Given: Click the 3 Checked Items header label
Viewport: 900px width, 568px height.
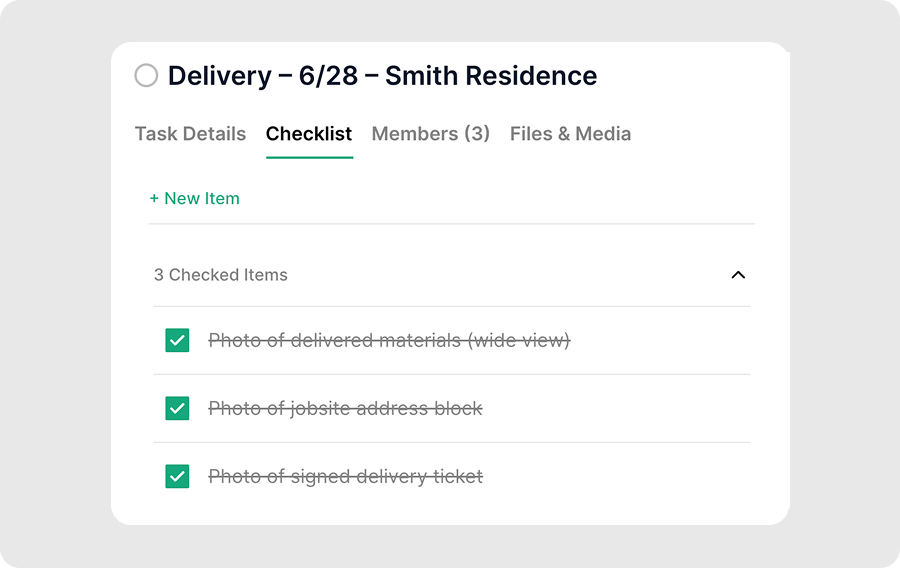Looking at the screenshot, I should pyautogui.click(x=221, y=275).
